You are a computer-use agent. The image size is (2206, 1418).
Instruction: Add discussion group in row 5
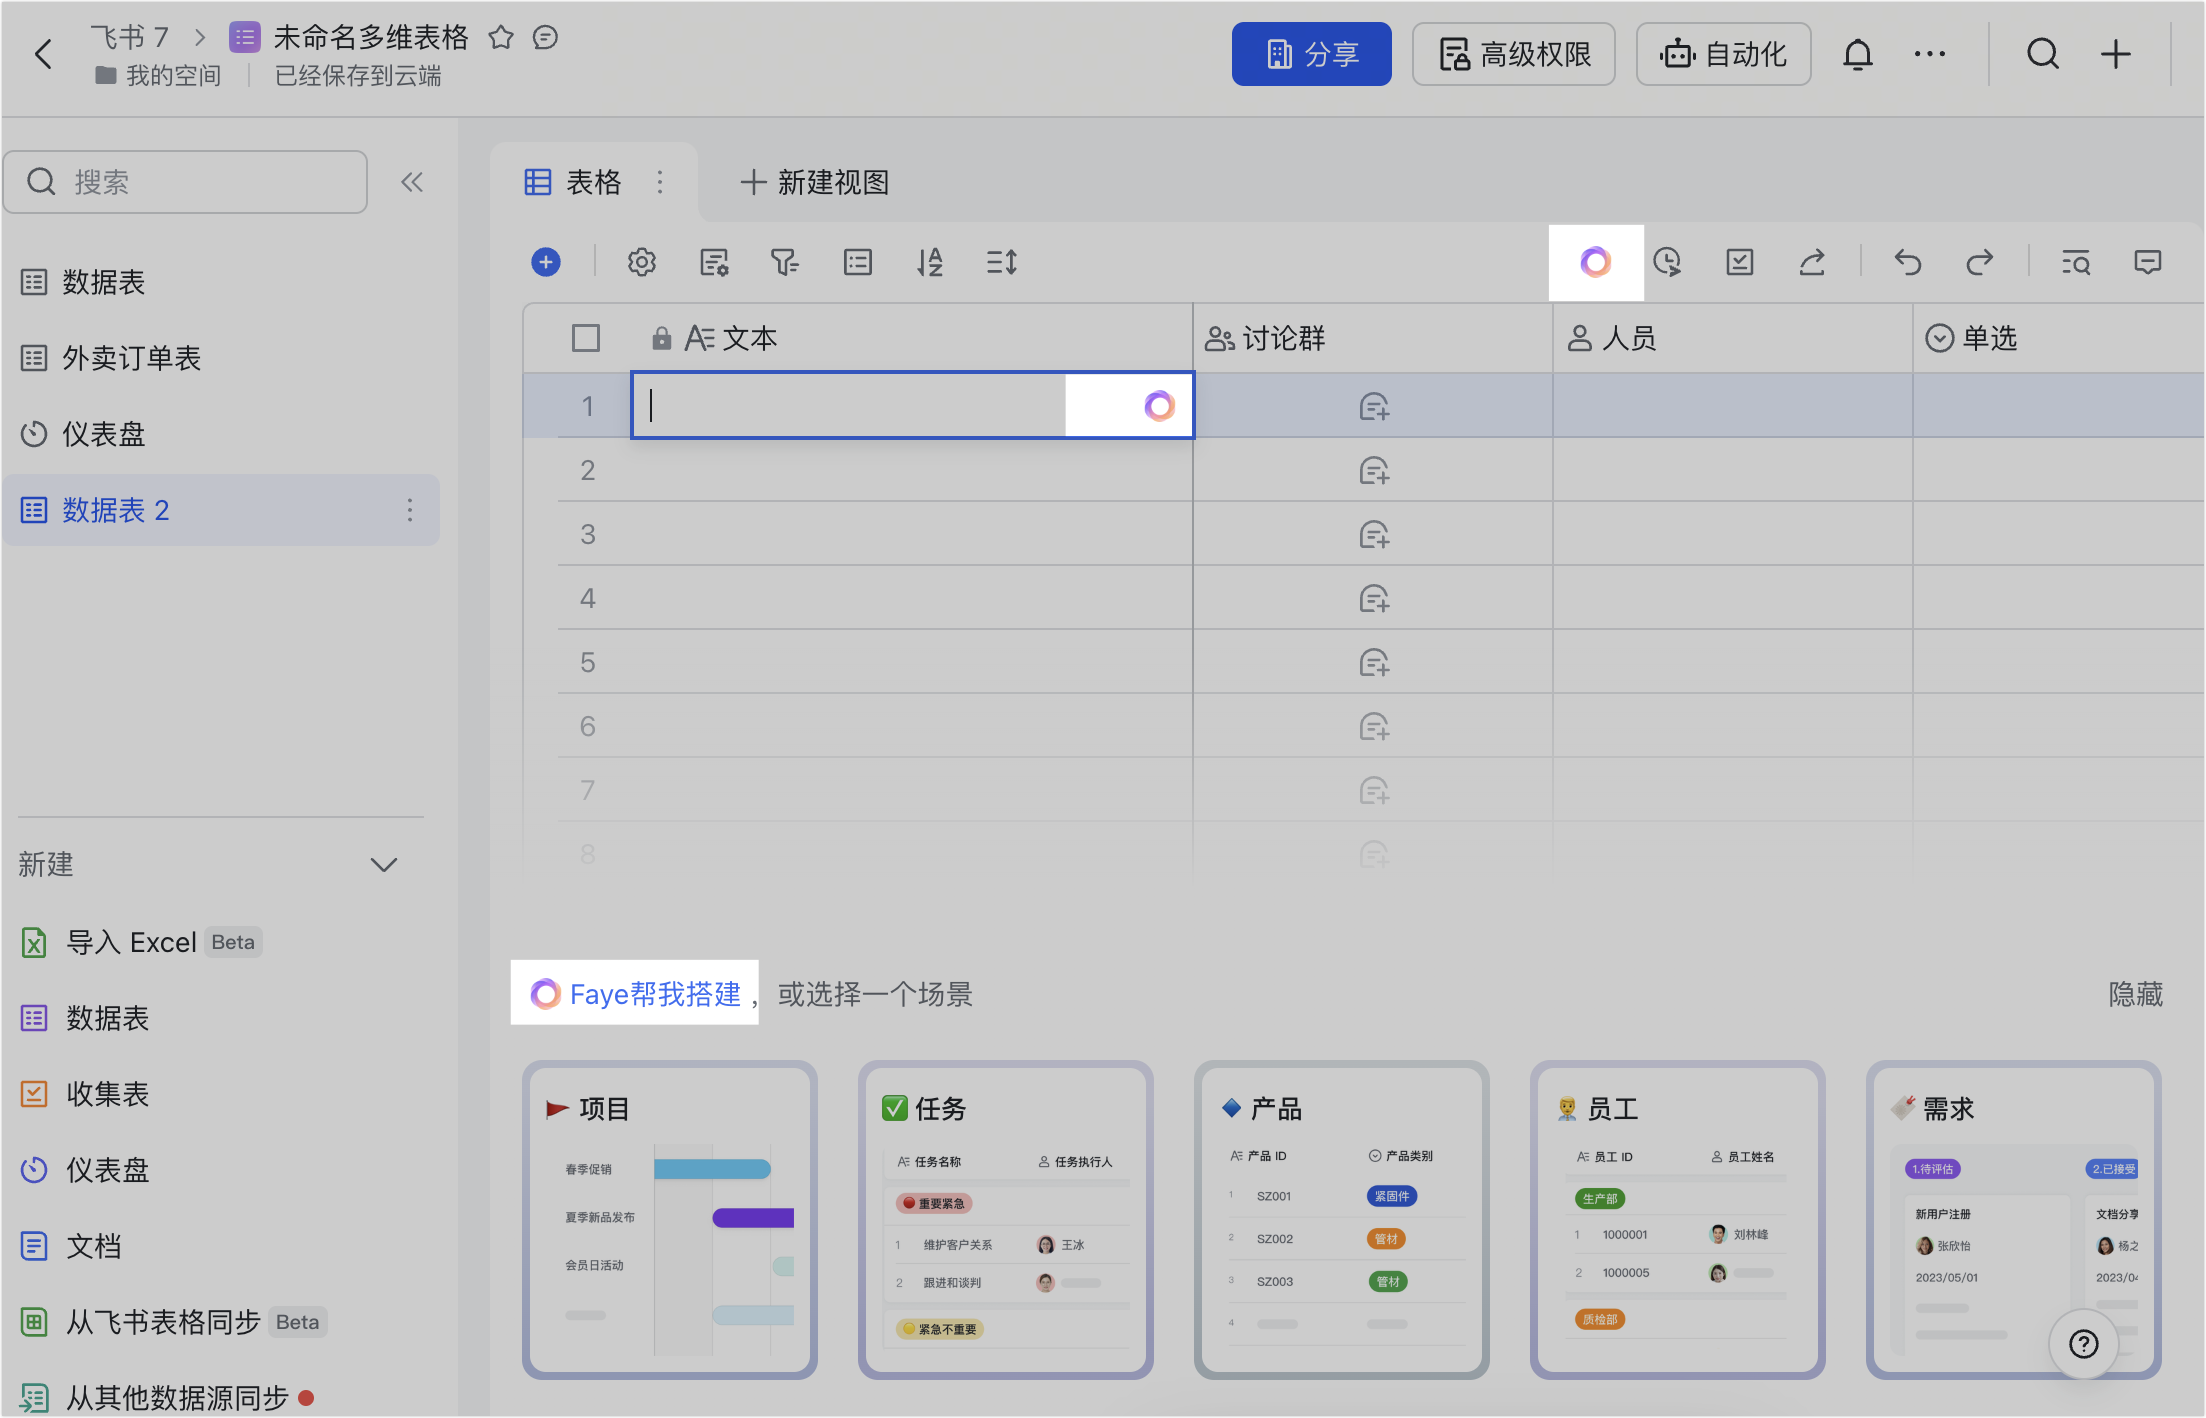[1374, 662]
